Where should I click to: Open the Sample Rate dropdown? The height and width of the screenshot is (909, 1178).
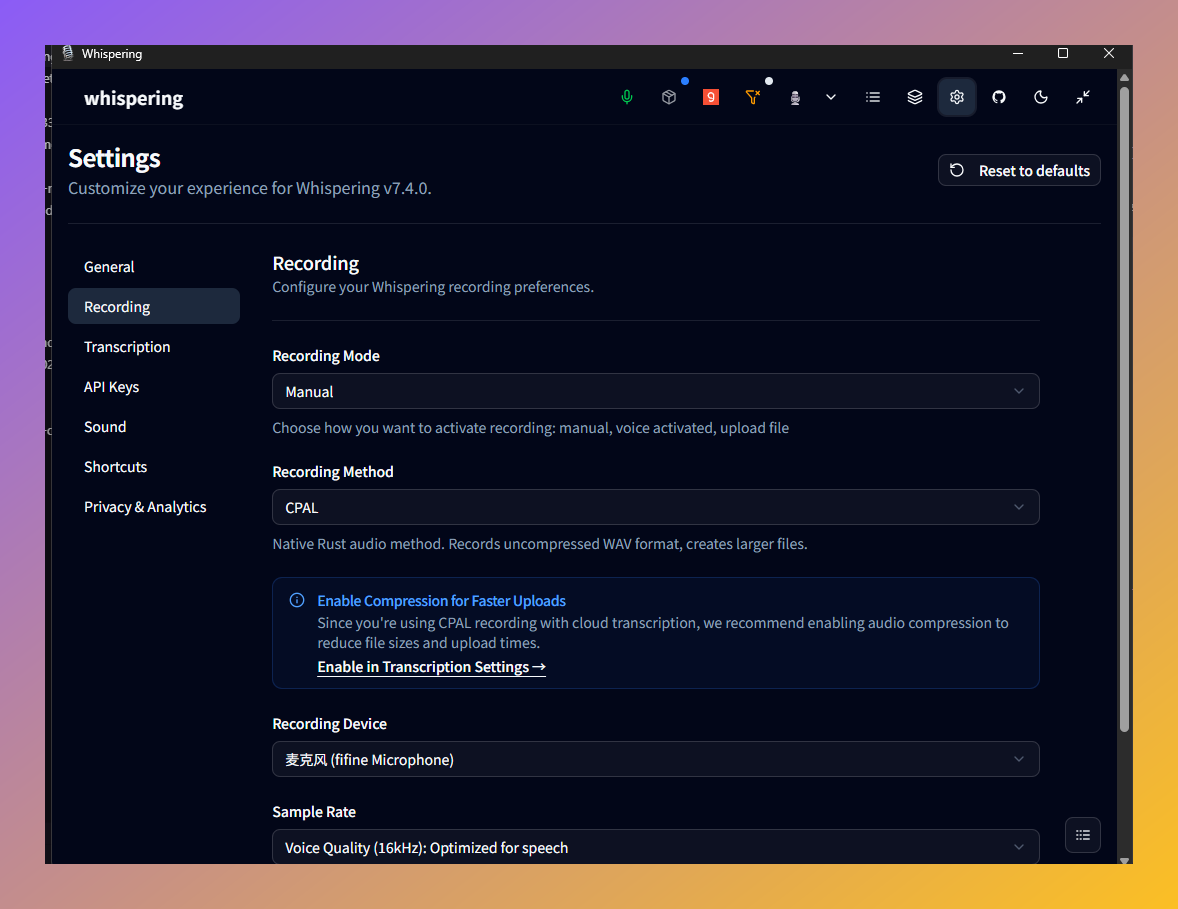click(655, 847)
